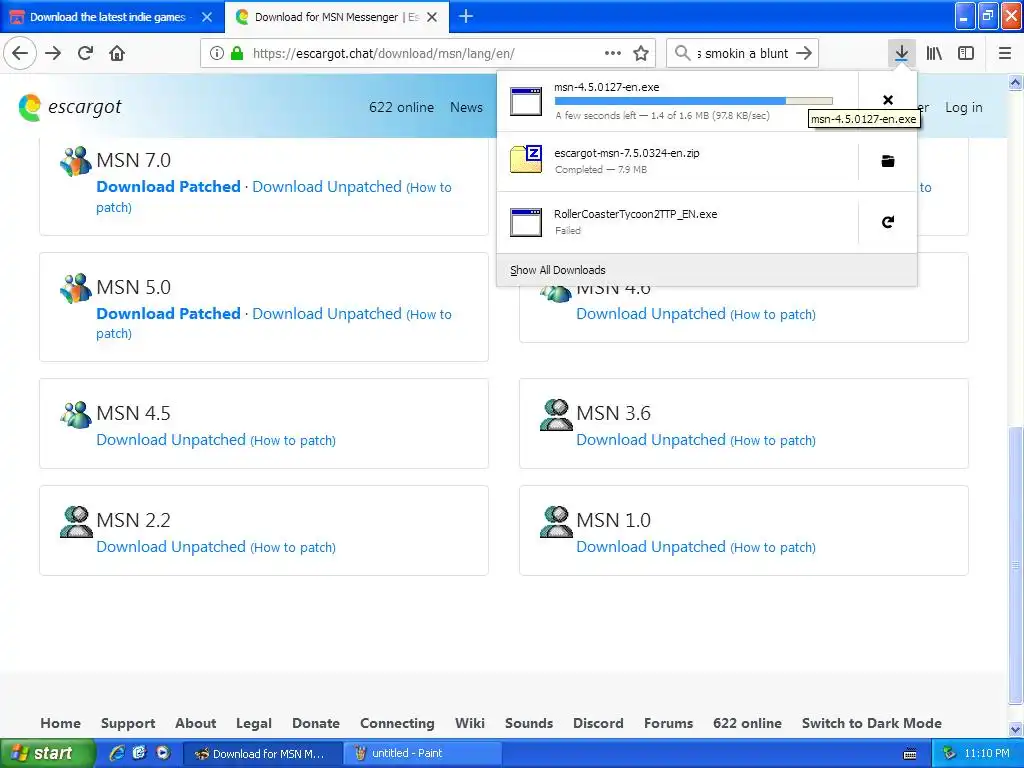Click the green padlock security icon
Viewport: 1024px width, 768px height.
click(x=237, y=53)
